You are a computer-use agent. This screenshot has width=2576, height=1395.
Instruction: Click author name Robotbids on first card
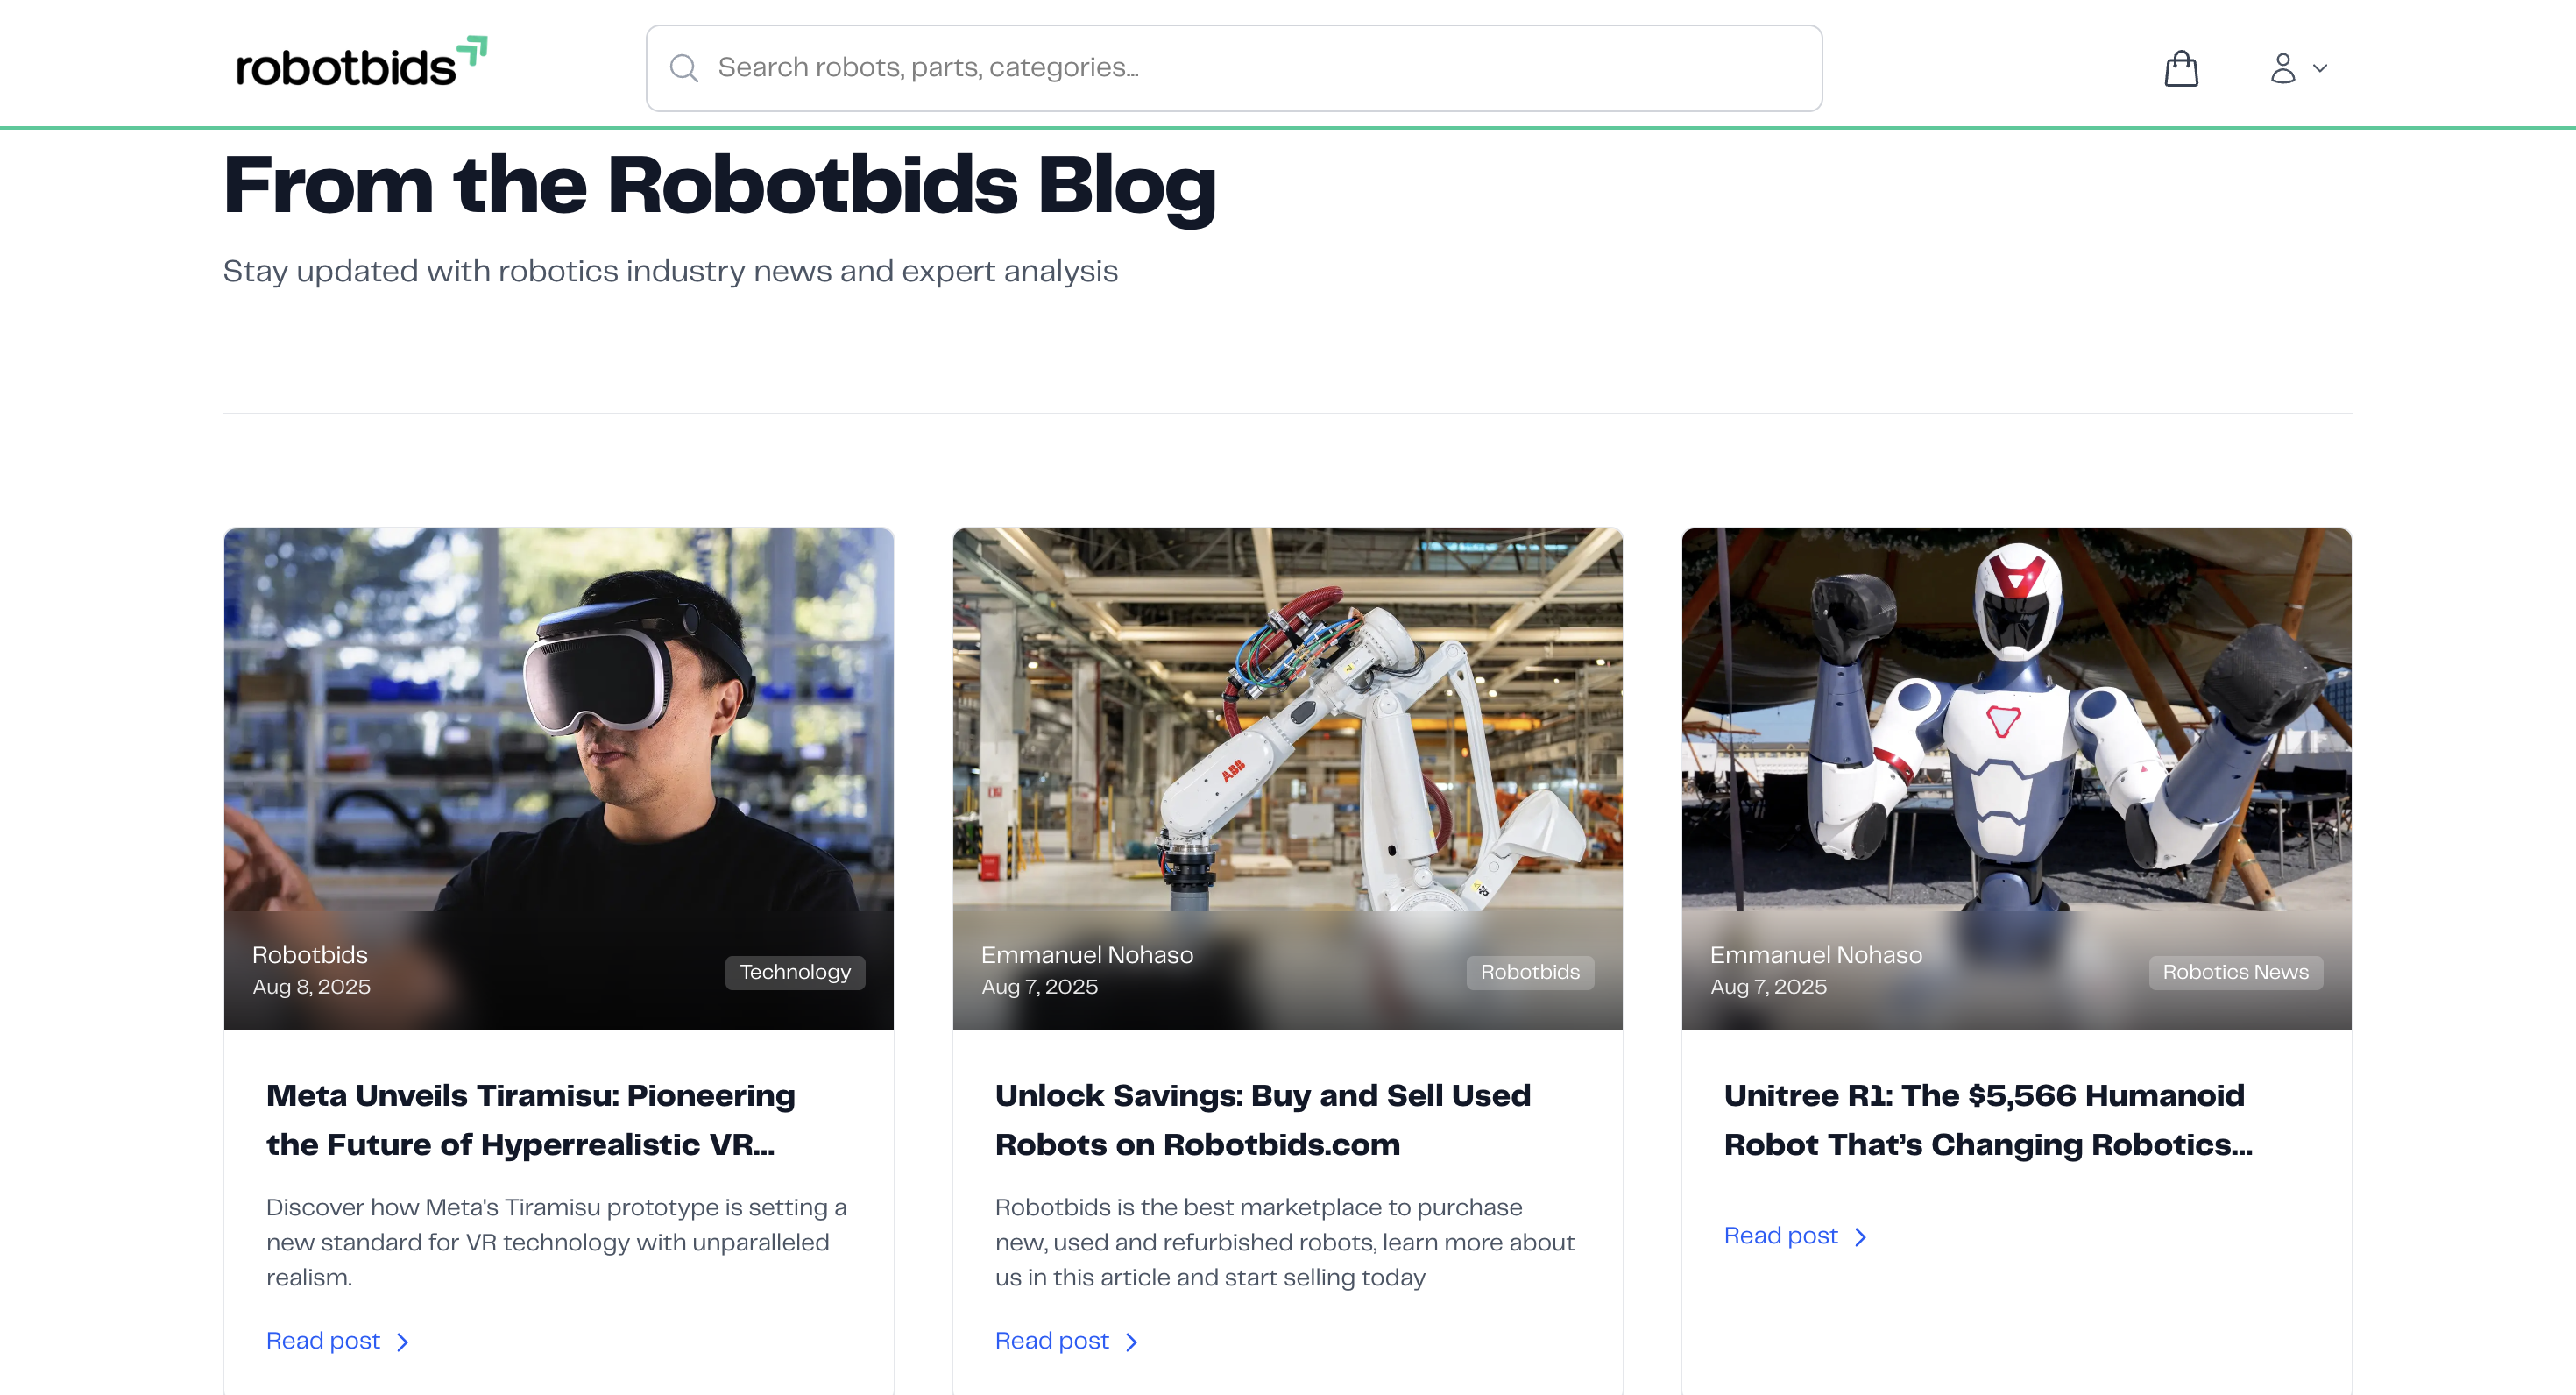310,955
